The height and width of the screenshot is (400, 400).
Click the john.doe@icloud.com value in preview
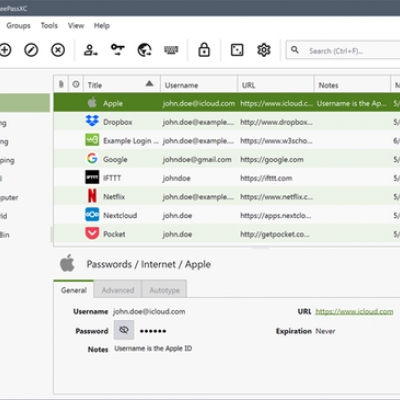(x=149, y=311)
